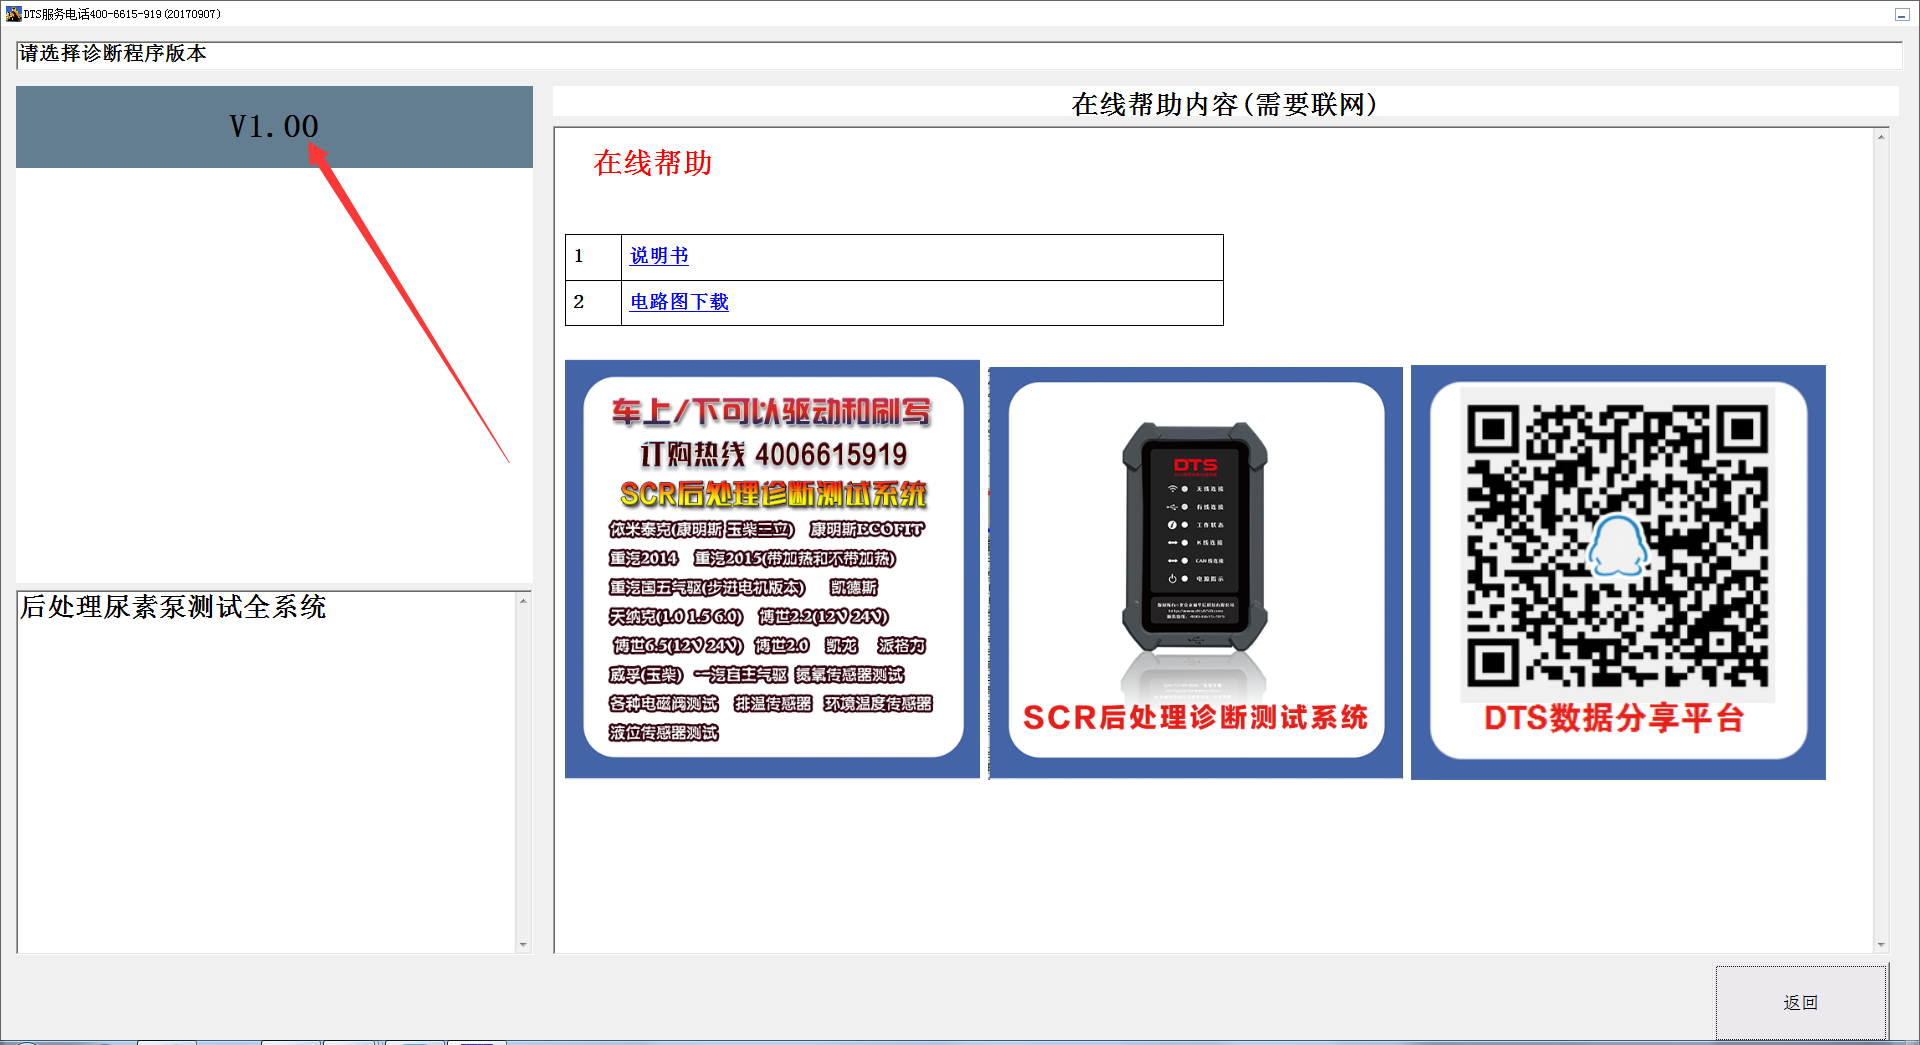Click the 返回 back button

[x=1801, y=1002]
